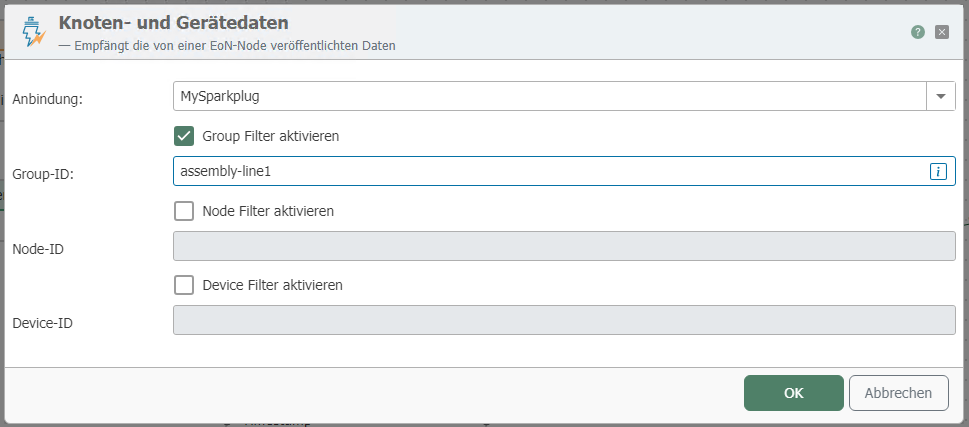This screenshot has height=427, width=969.
Task: Click the disabled Node-ID input field
Action: [564, 246]
